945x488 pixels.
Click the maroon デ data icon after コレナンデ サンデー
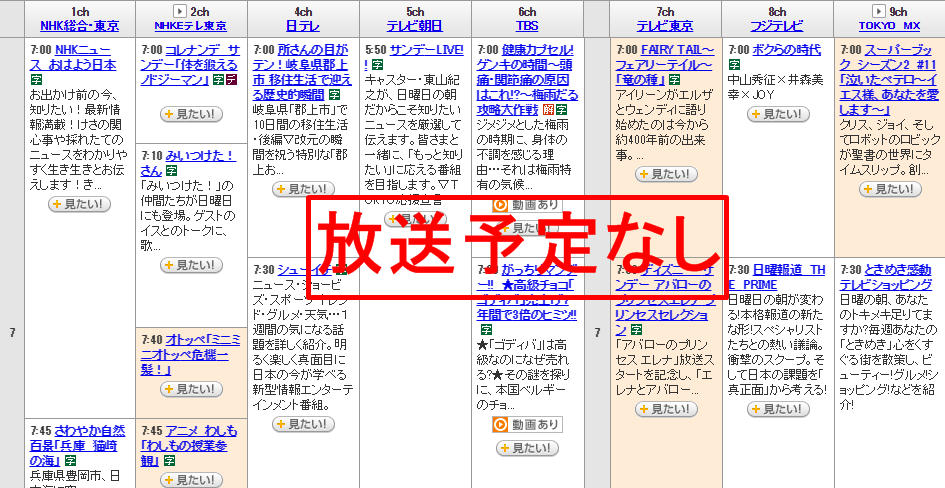tap(232, 80)
